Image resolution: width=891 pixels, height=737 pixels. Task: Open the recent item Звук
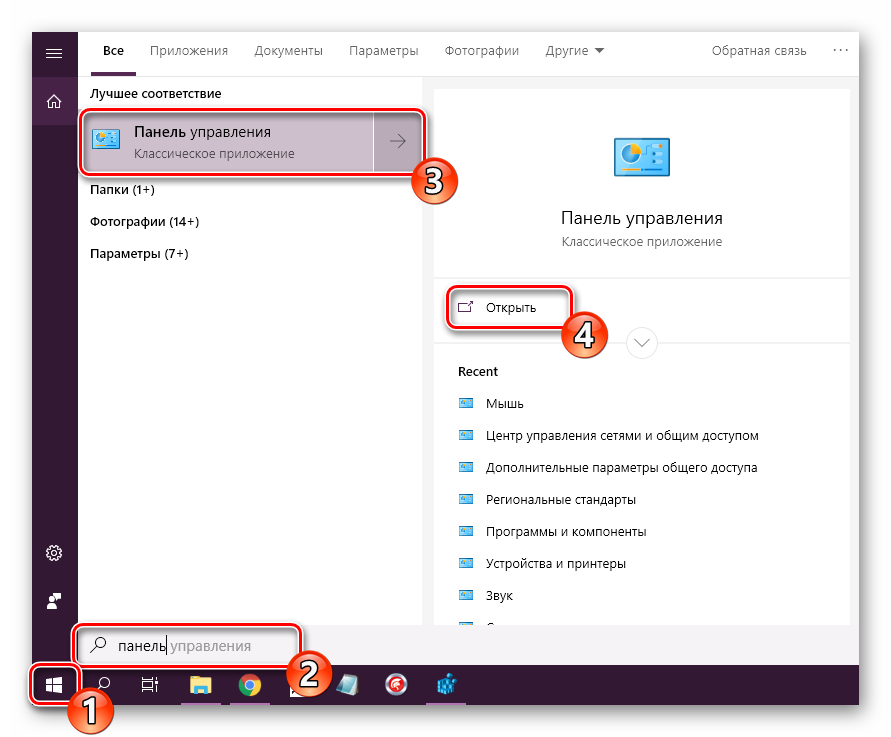(499, 596)
